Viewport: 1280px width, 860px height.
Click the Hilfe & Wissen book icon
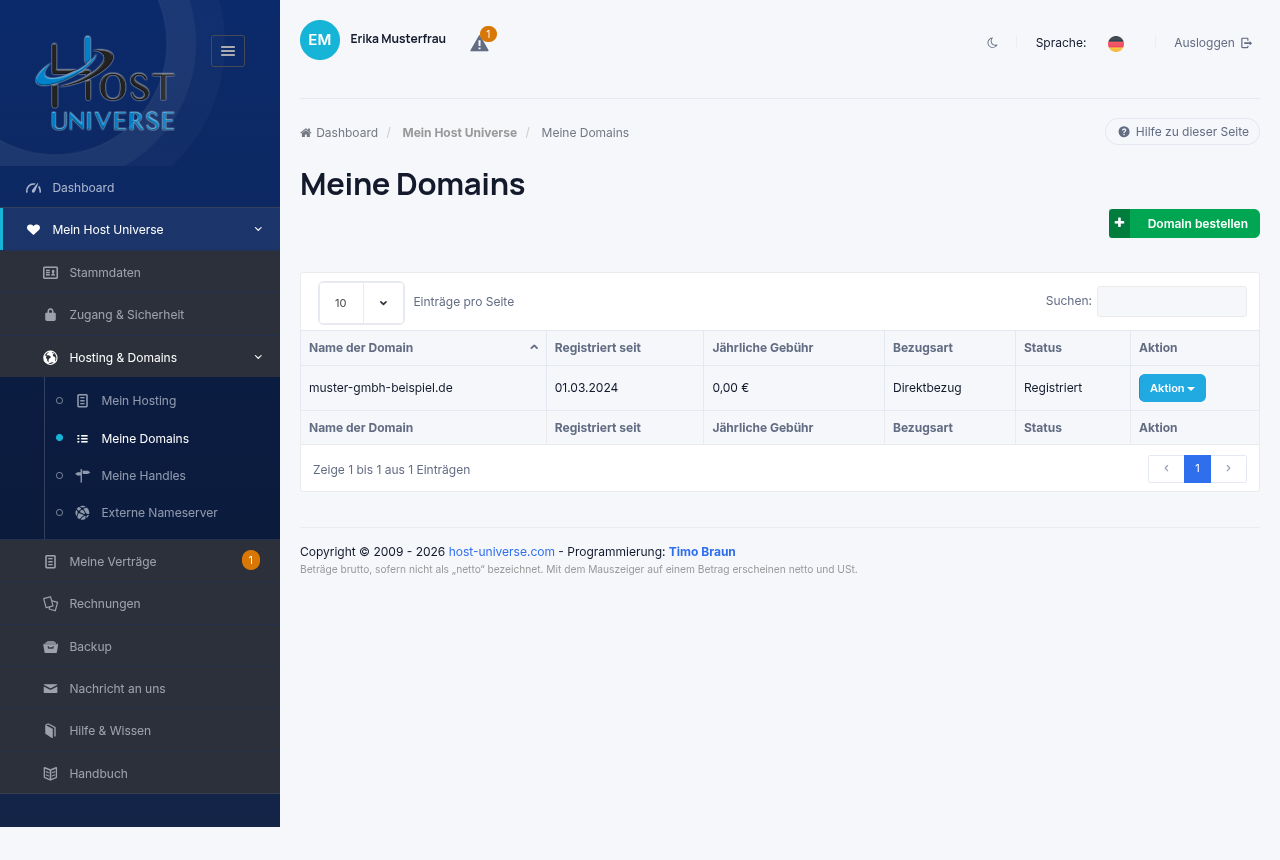[x=50, y=731]
